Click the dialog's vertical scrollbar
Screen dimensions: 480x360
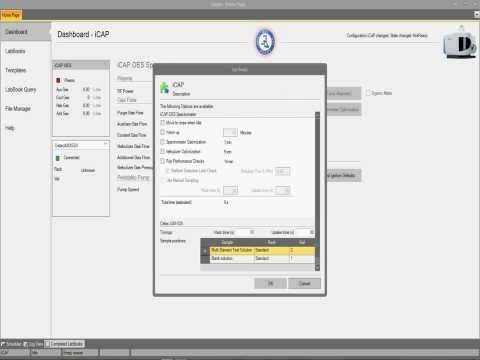pos(317,191)
